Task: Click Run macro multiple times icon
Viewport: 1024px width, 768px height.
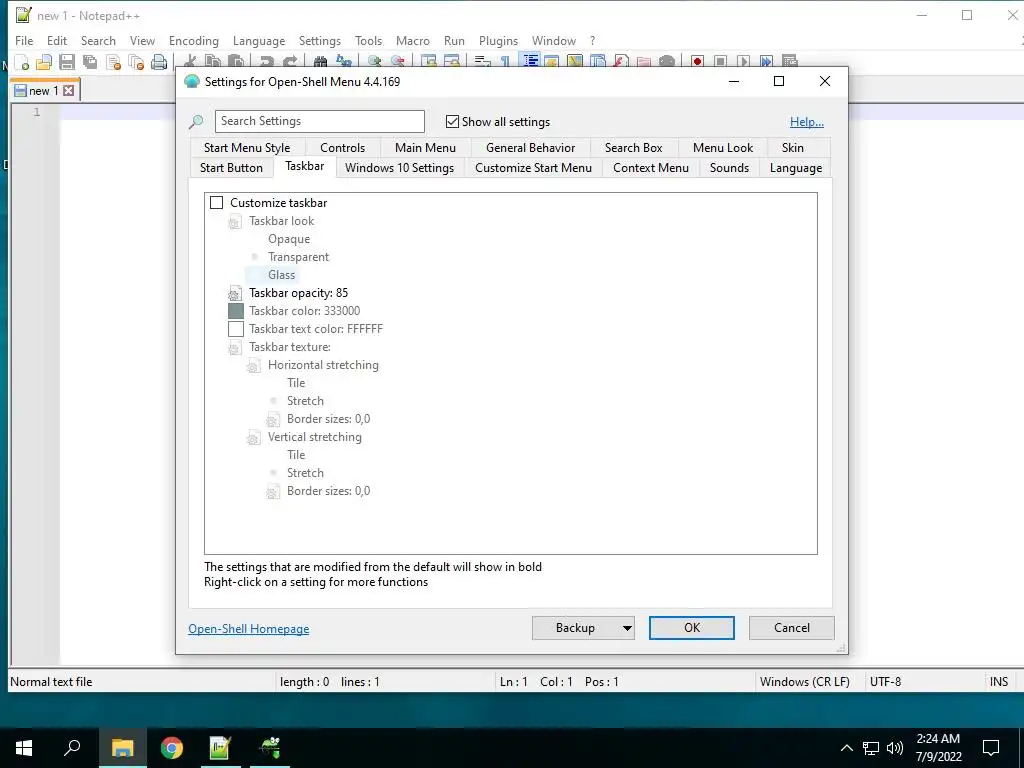Action: [766, 61]
